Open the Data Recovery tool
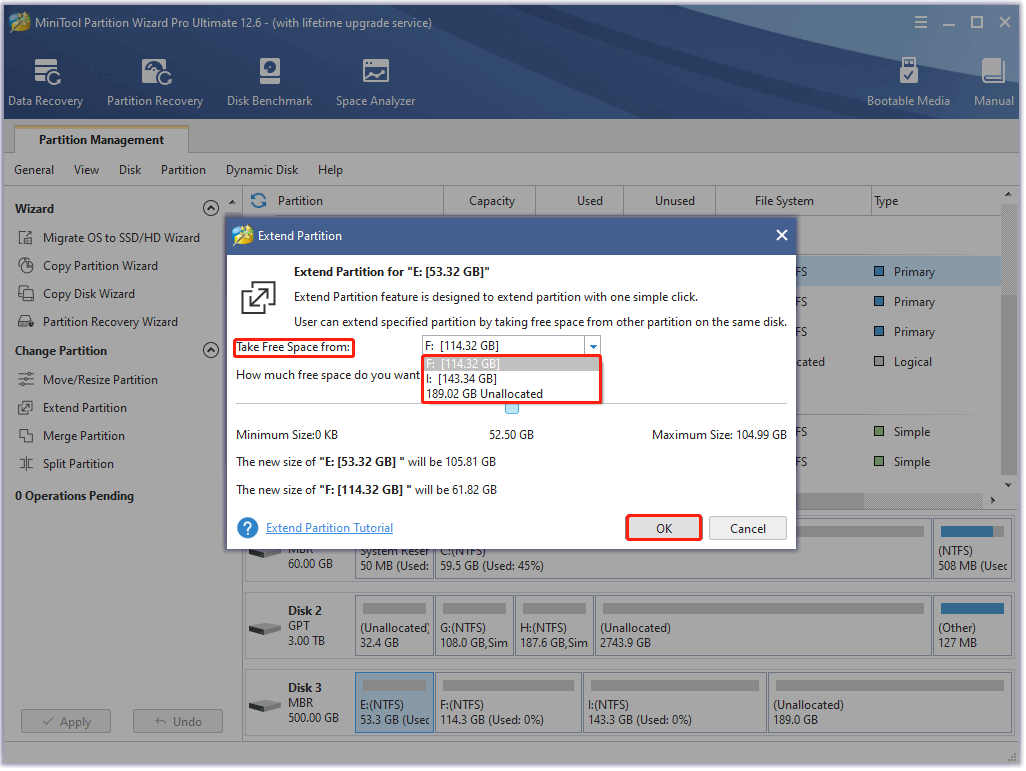The image size is (1026, 771). [46, 82]
